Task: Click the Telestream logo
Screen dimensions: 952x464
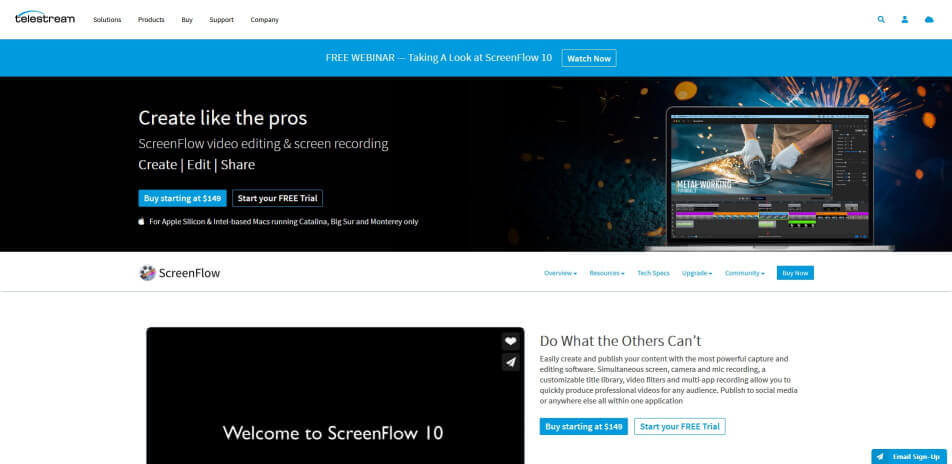Action: click(45, 18)
